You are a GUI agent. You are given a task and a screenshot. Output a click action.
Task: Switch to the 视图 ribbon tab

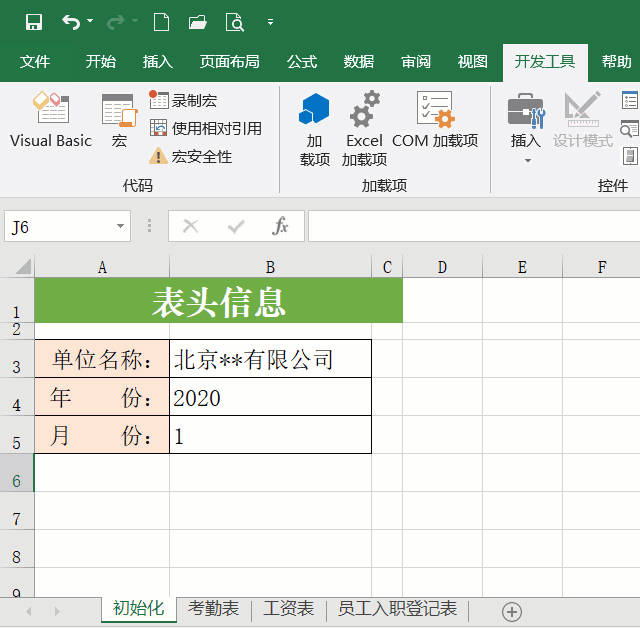coord(472,62)
